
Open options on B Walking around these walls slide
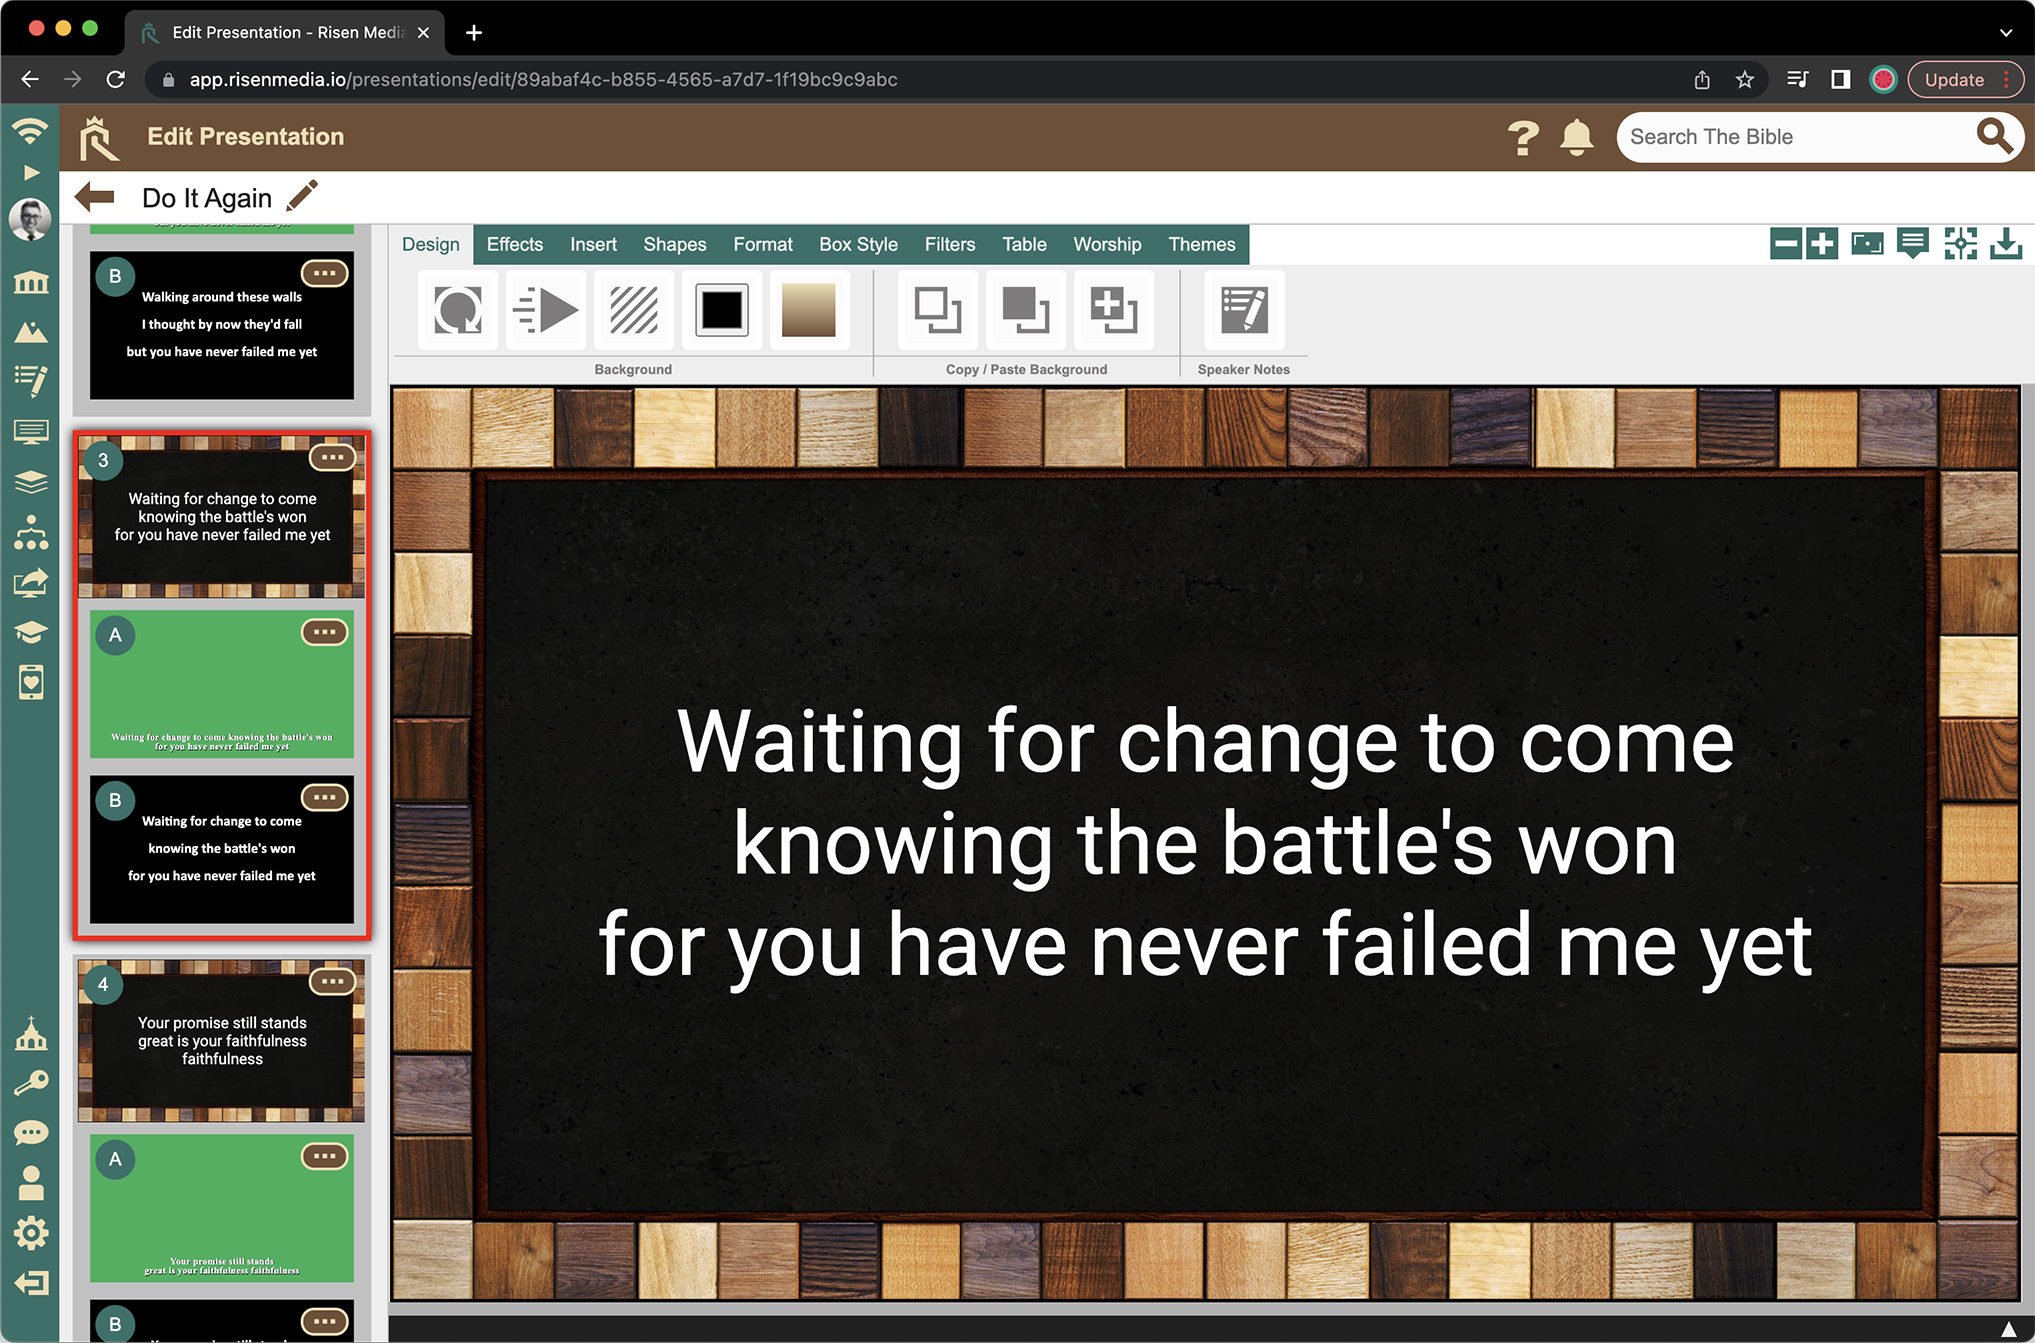[x=325, y=273]
